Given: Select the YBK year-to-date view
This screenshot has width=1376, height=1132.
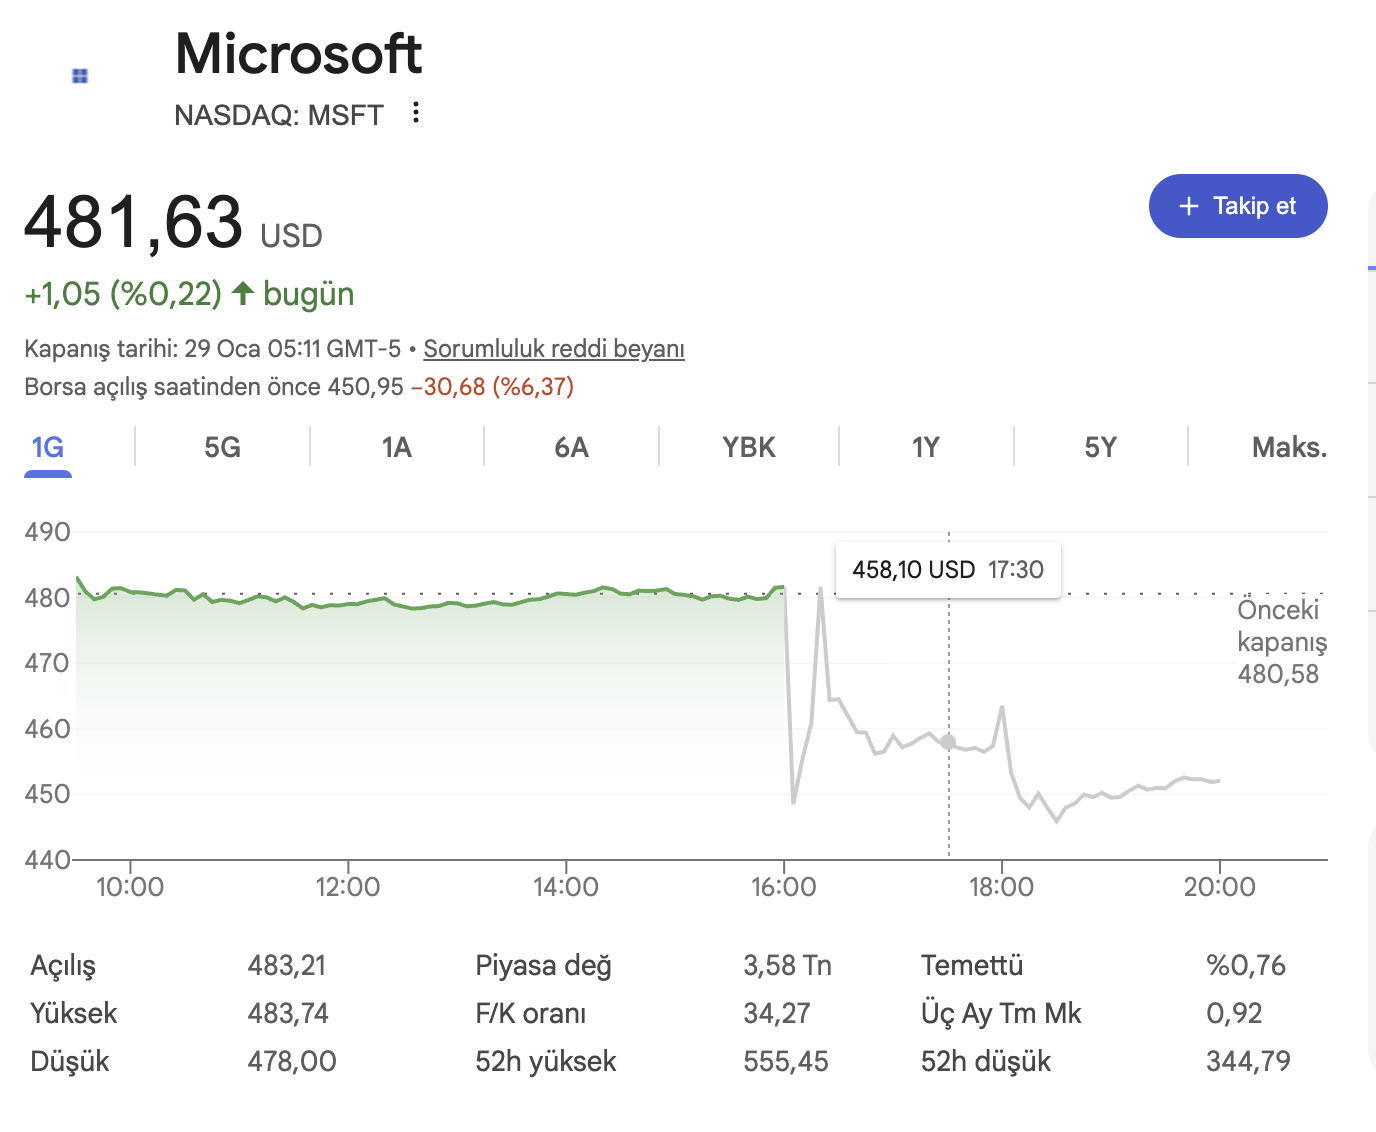Looking at the screenshot, I should 748,447.
